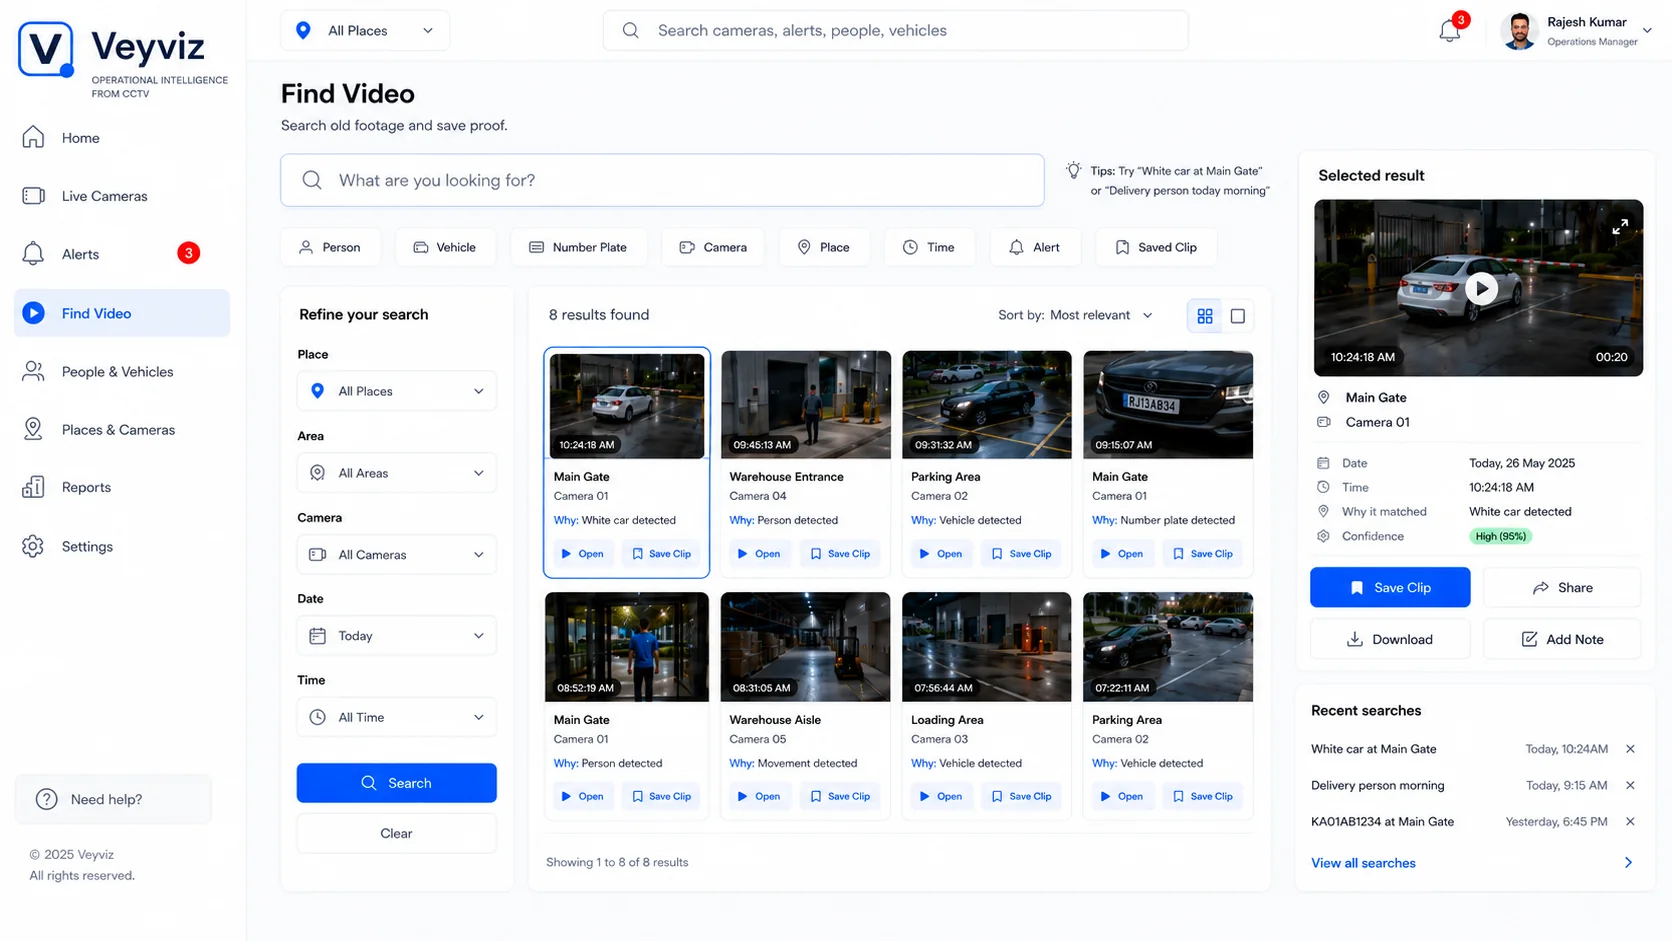Viewport: 1672px width, 941px height.
Task: Switch to single-column list view
Action: click(x=1238, y=316)
